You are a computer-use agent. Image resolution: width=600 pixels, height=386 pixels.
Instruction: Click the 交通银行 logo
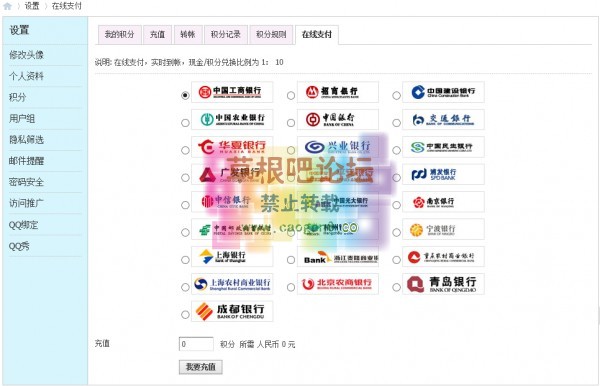click(443, 119)
